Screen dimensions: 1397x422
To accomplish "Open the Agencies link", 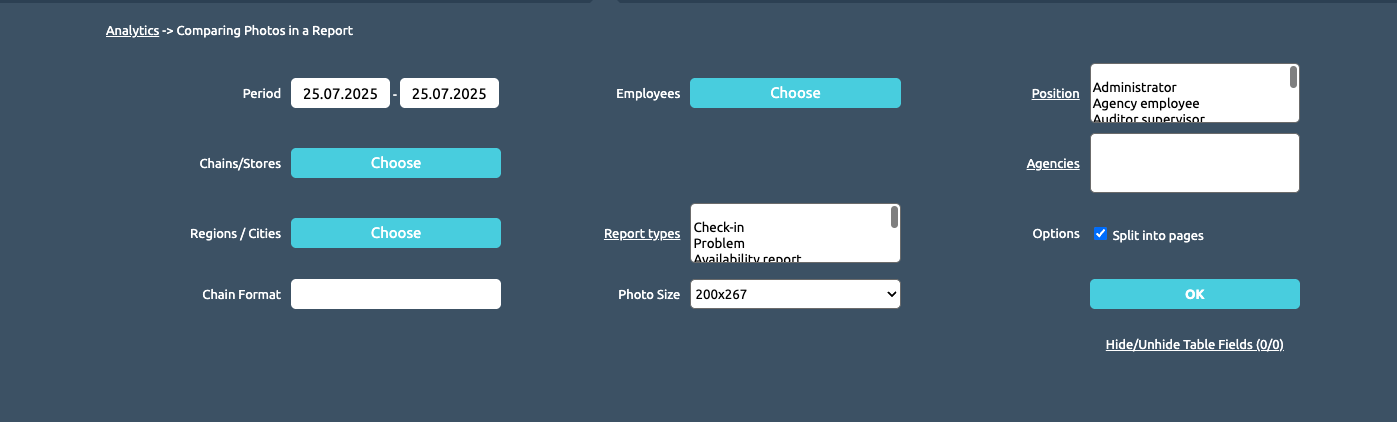I will [1053, 164].
